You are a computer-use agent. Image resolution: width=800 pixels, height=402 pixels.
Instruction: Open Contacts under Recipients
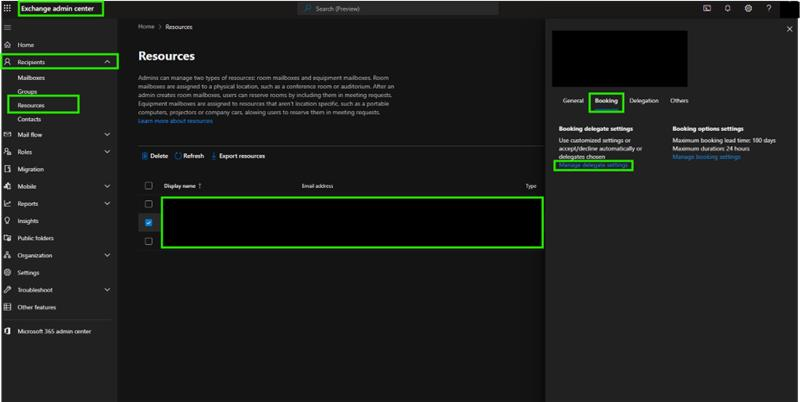[x=29, y=119]
